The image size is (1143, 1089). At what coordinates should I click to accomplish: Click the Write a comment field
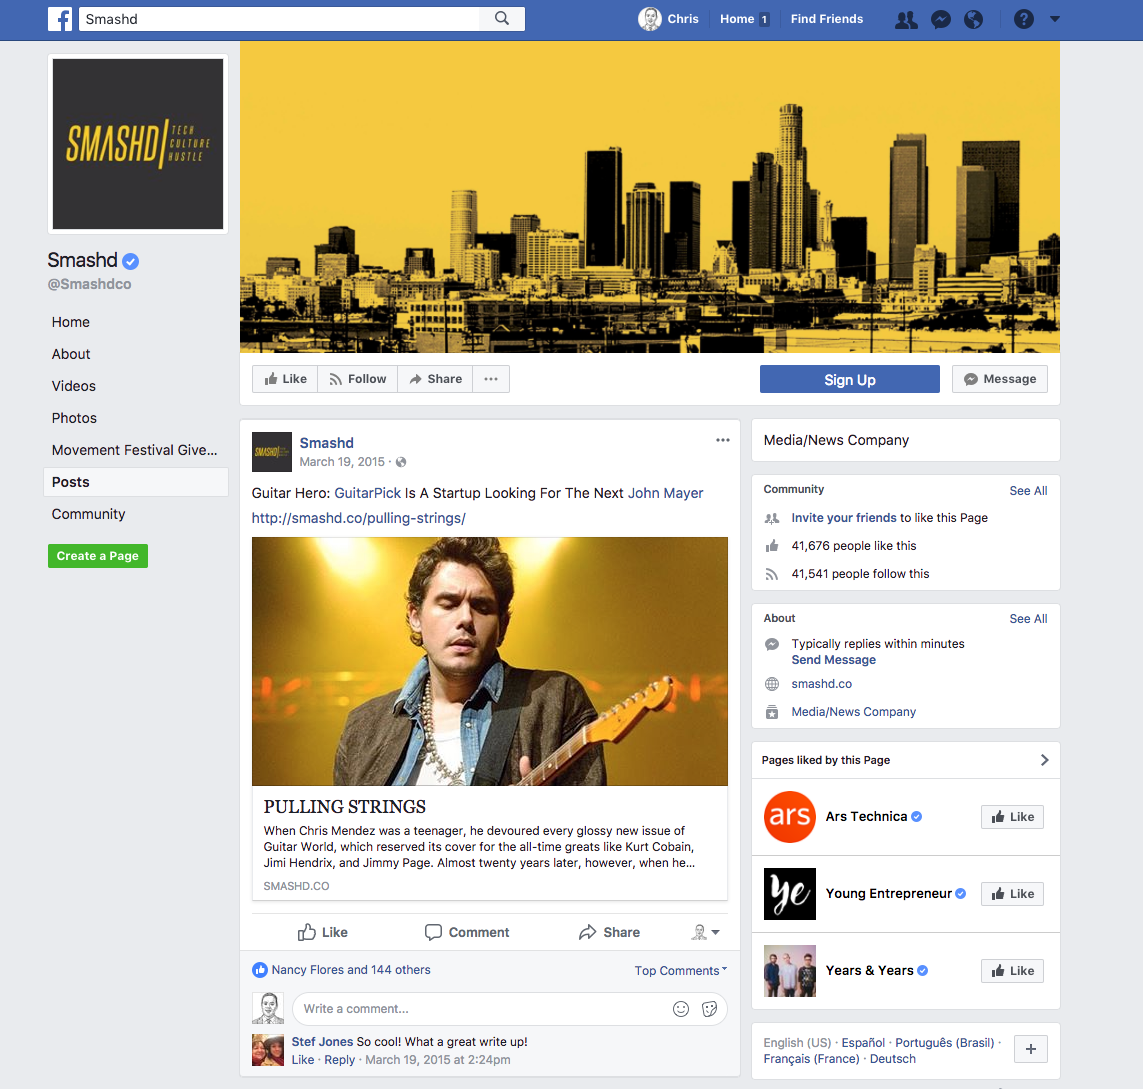(x=481, y=1009)
